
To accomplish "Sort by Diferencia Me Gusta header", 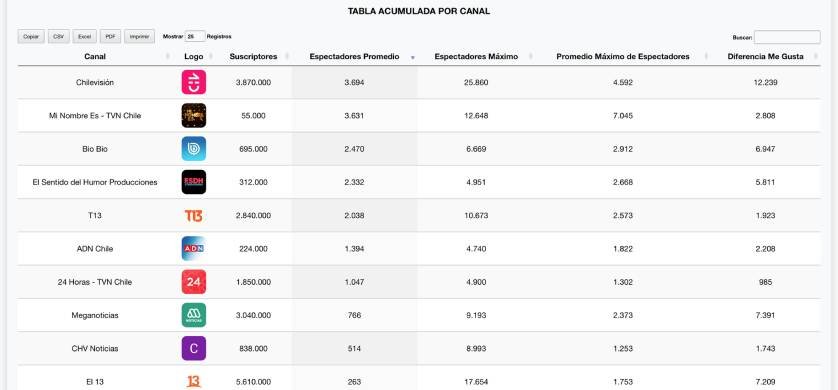I will click(x=765, y=57).
